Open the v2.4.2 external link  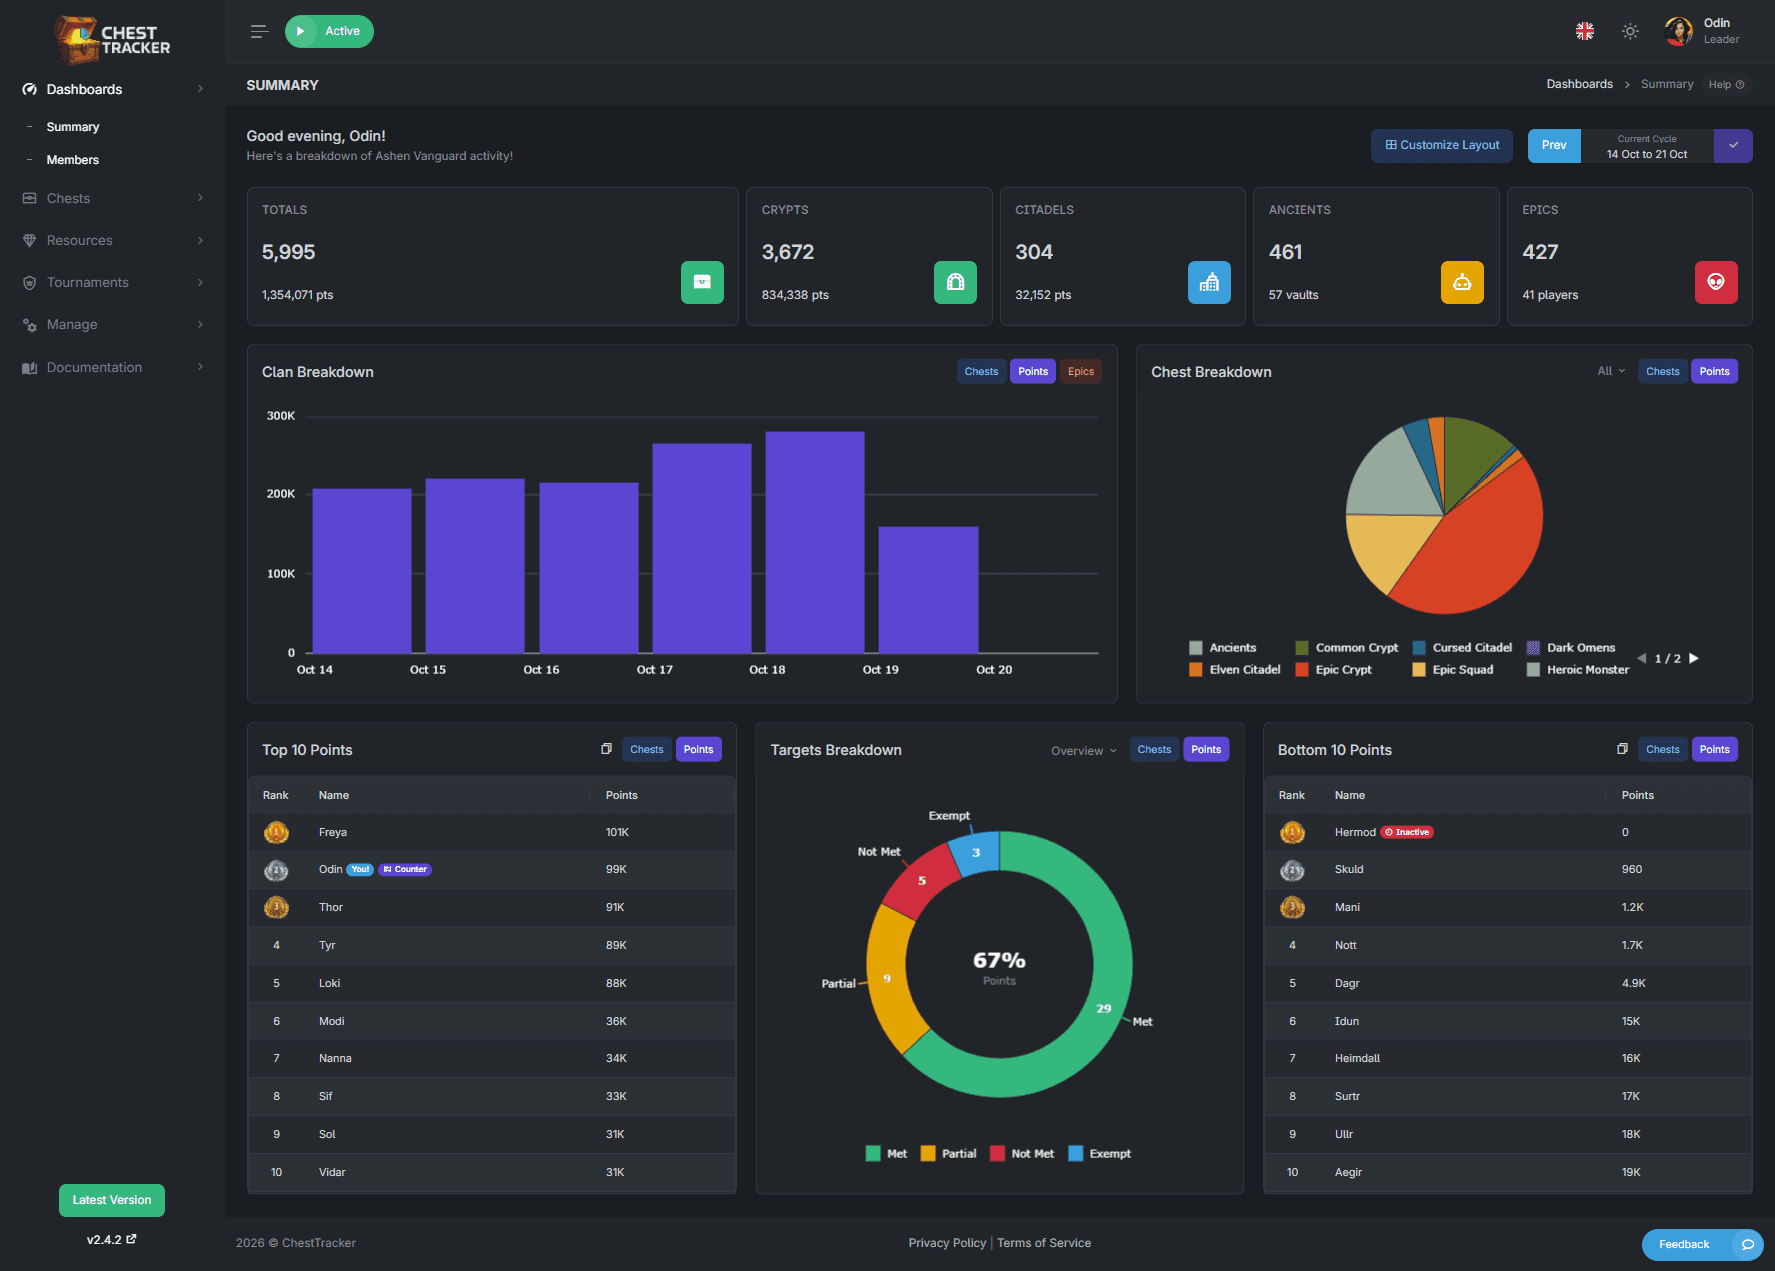point(111,1239)
